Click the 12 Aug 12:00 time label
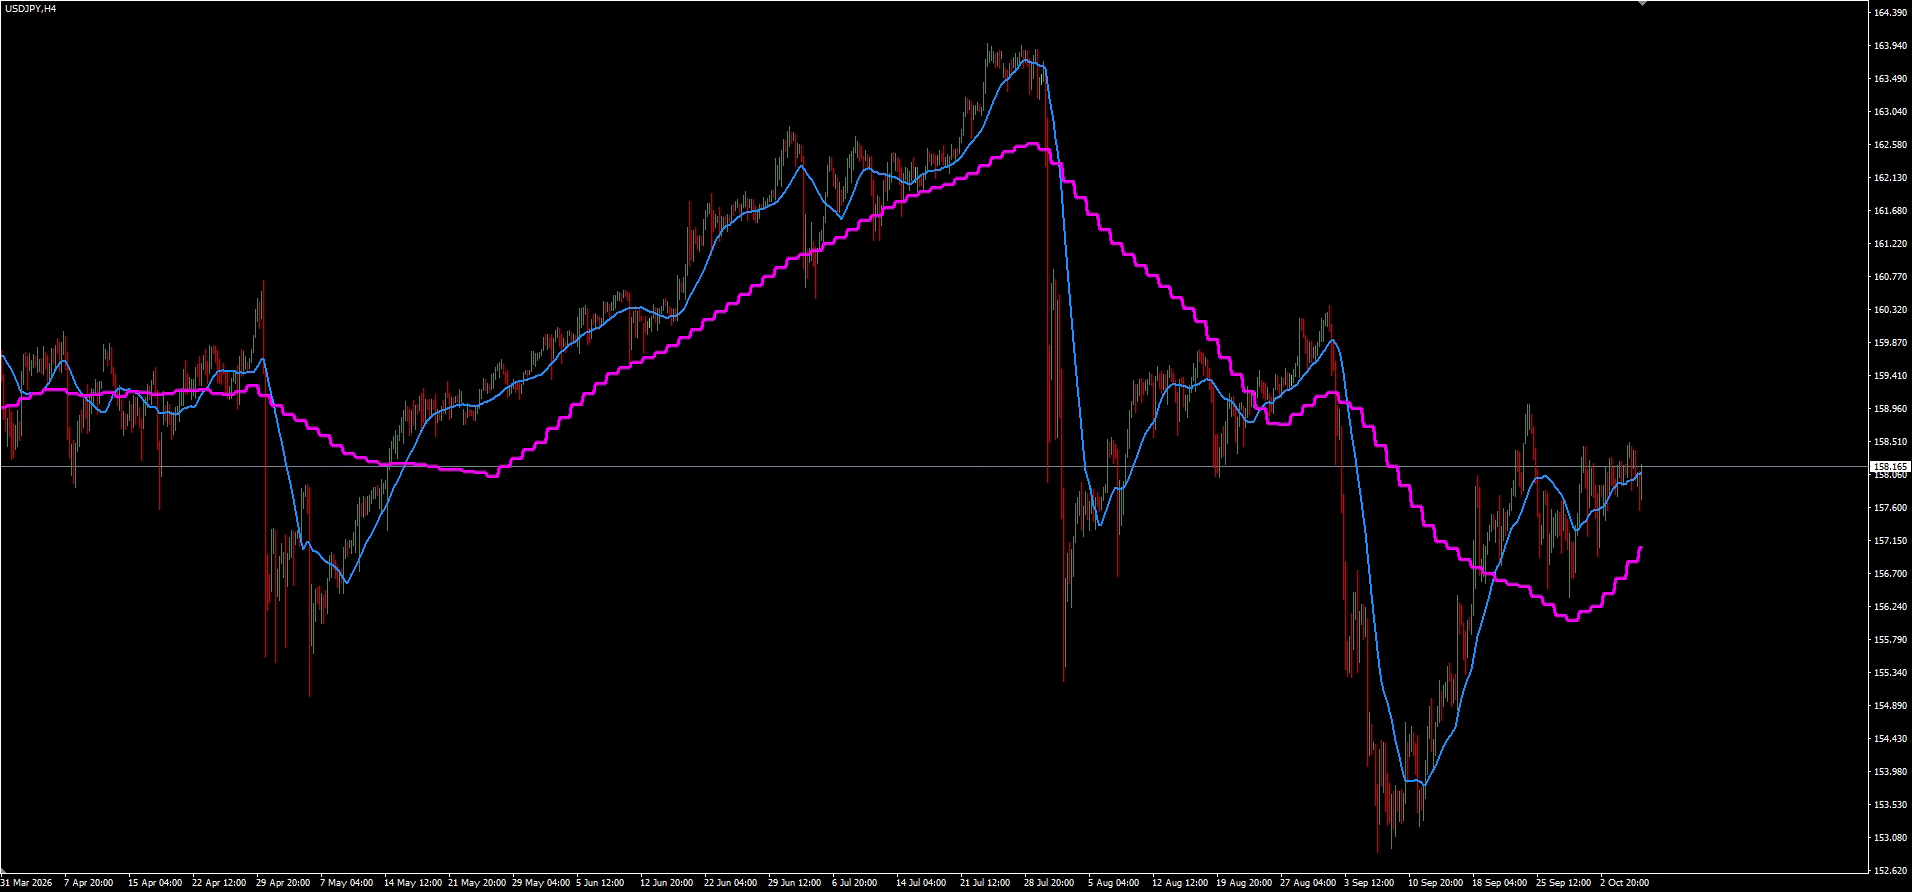 coord(1179,883)
